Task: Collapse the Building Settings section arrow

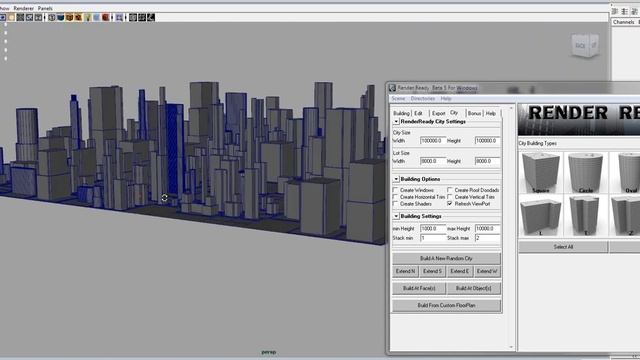Action: point(396,216)
